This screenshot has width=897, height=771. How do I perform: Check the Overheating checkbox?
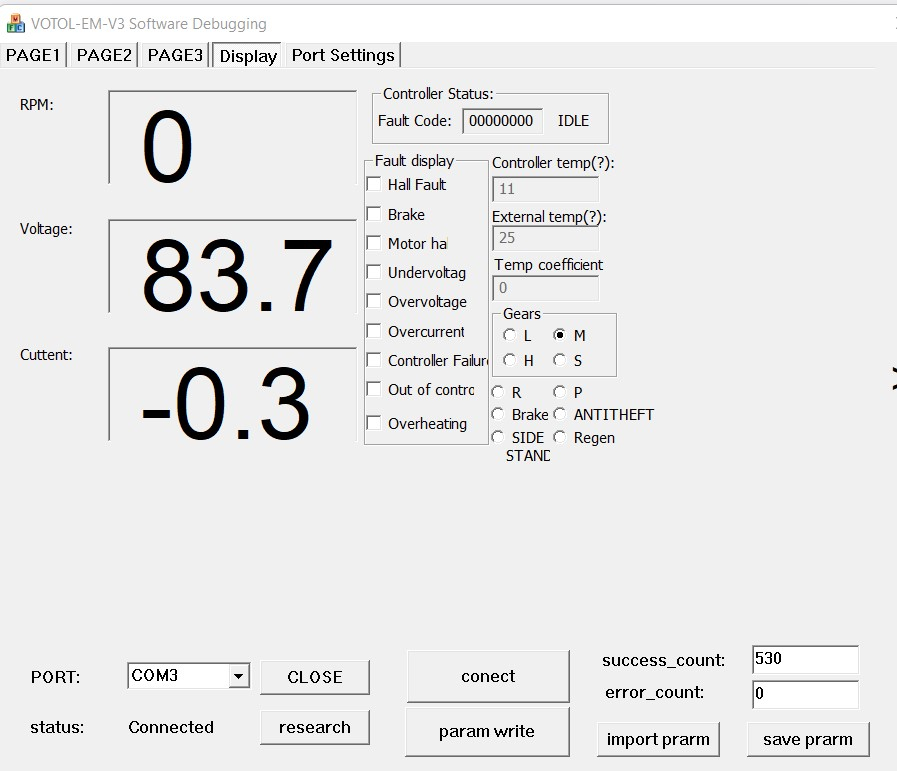[x=374, y=423]
